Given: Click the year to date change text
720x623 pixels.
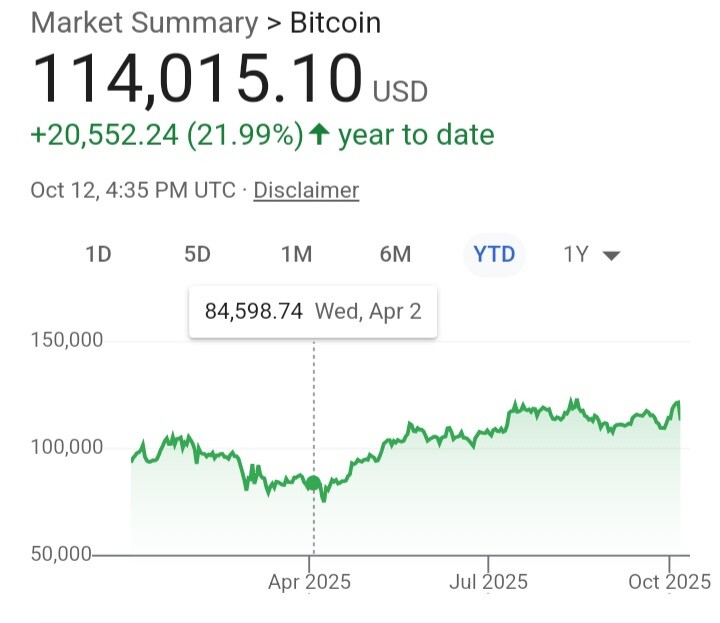Looking at the screenshot, I should pos(416,135).
